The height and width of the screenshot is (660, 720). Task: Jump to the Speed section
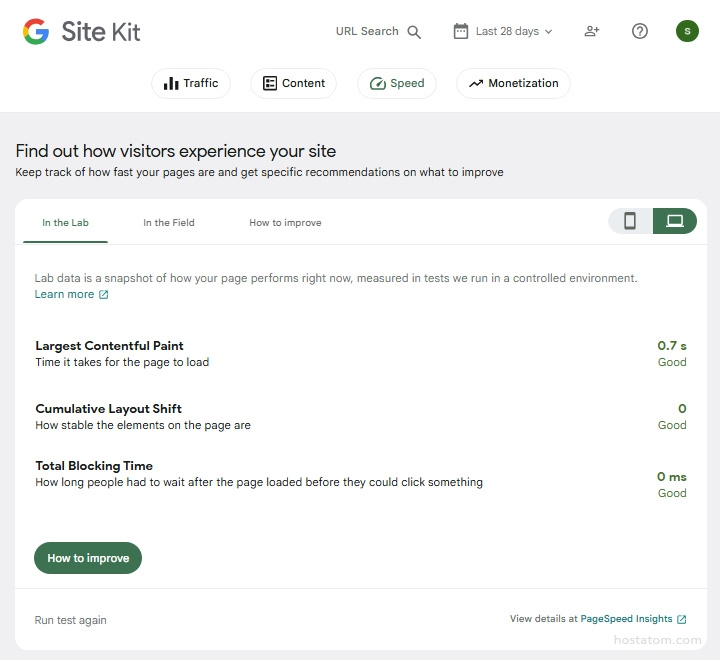pos(397,83)
